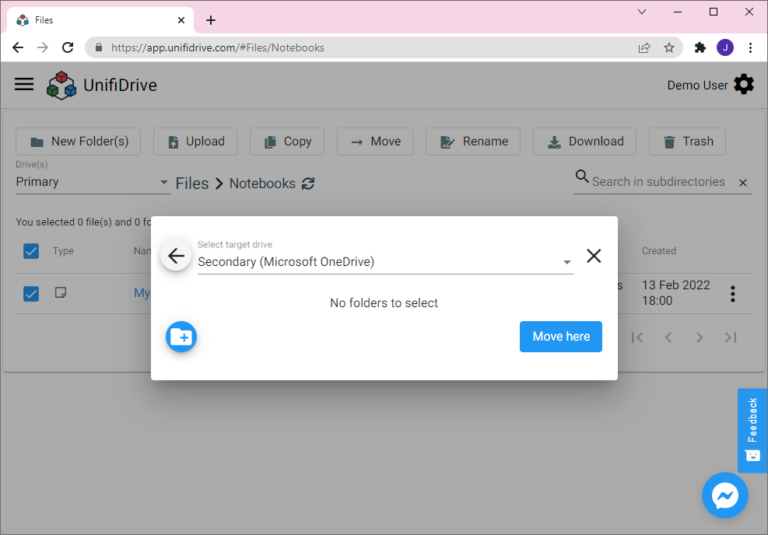The height and width of the screenshot is (535, 768).
Task: Reload the browser page
Action: [x=68, y=48]
